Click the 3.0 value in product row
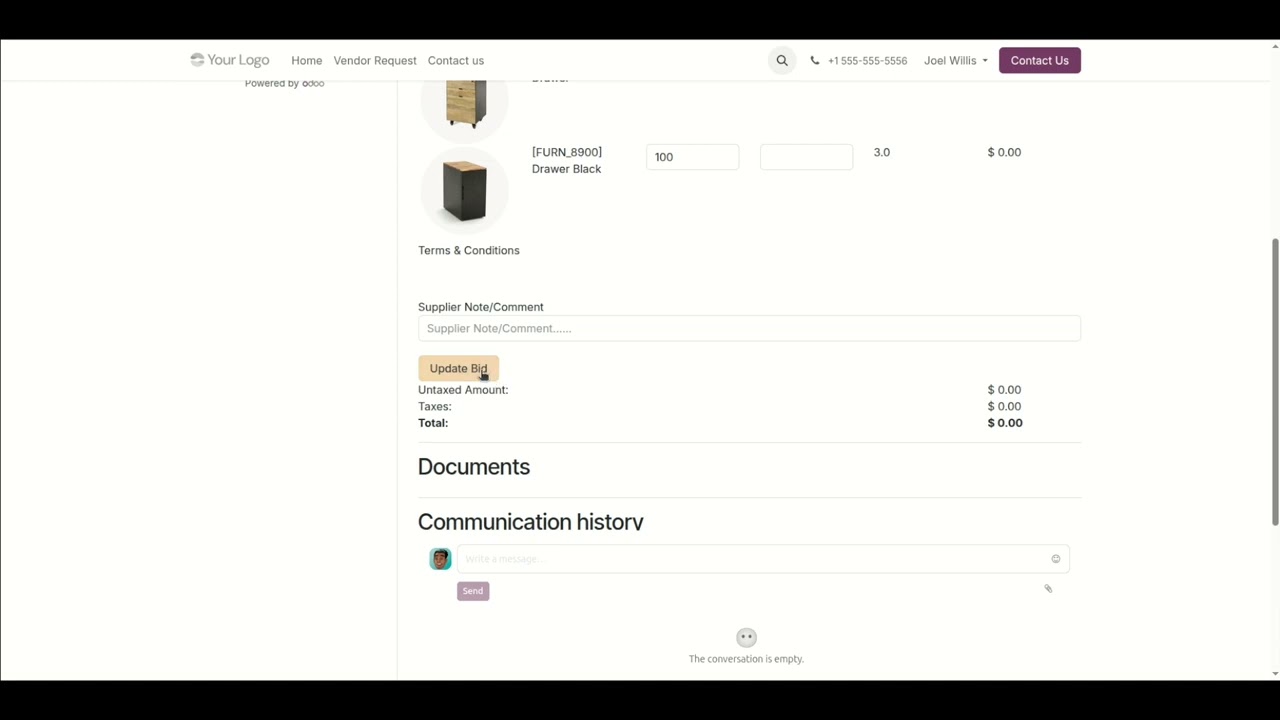 click(x=882, y=152)
